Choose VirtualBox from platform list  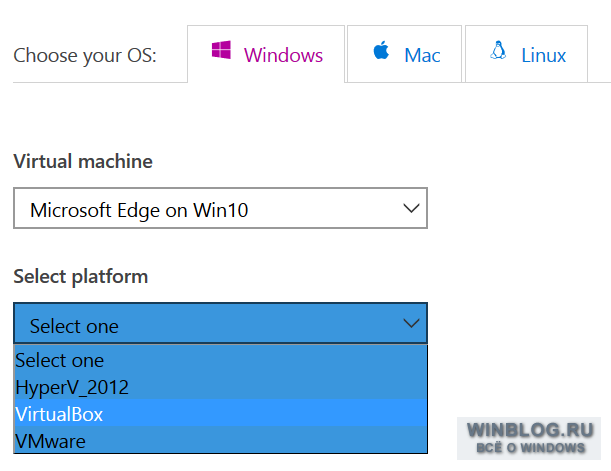(x=221, y=413)
